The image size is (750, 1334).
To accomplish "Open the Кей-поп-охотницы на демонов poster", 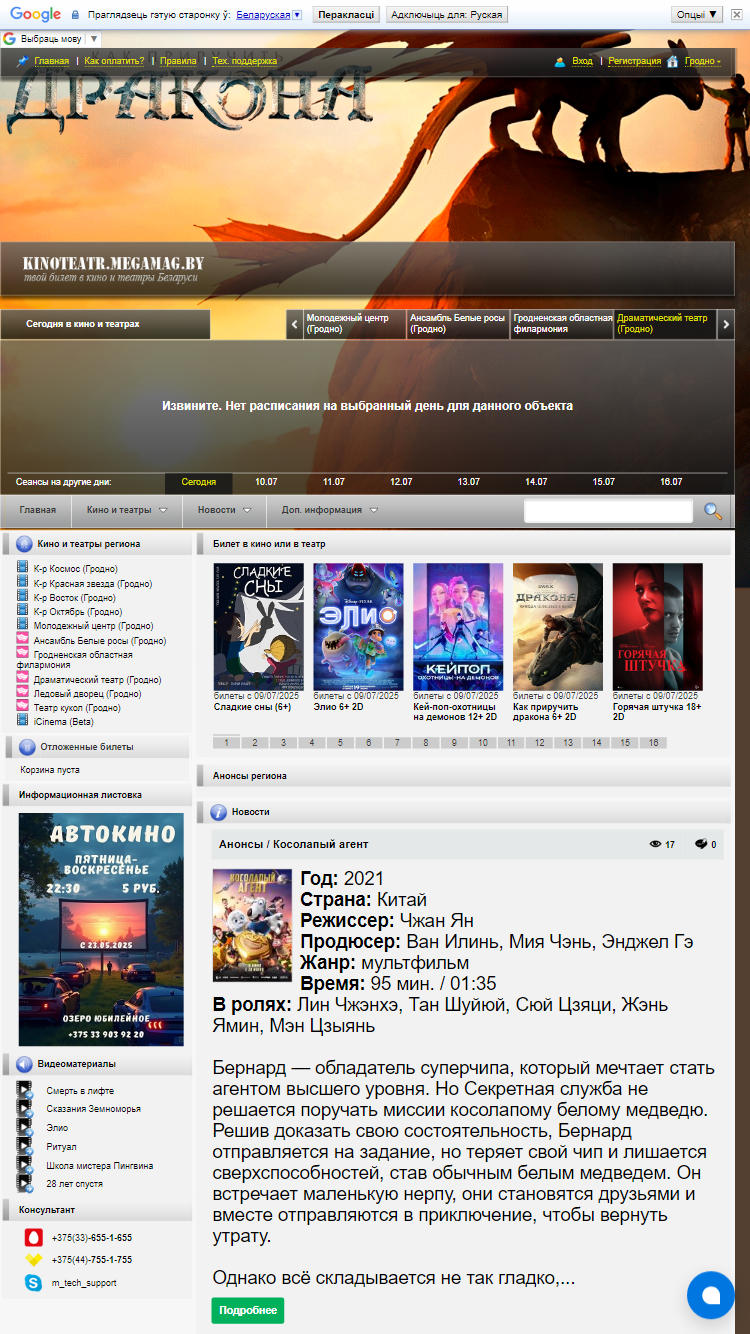I will pos(458,627).
